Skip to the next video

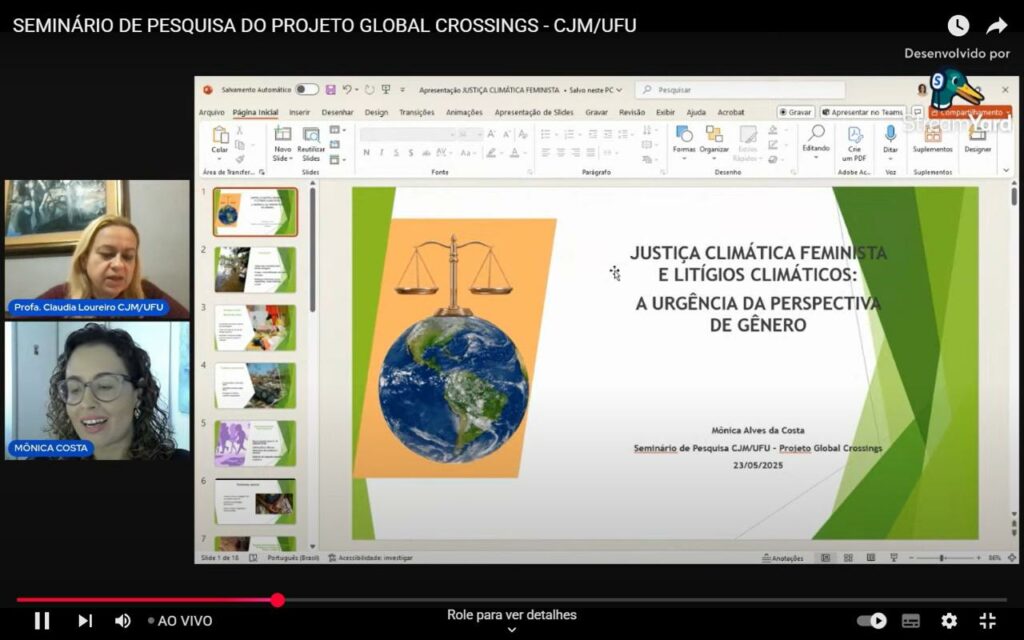85,620
